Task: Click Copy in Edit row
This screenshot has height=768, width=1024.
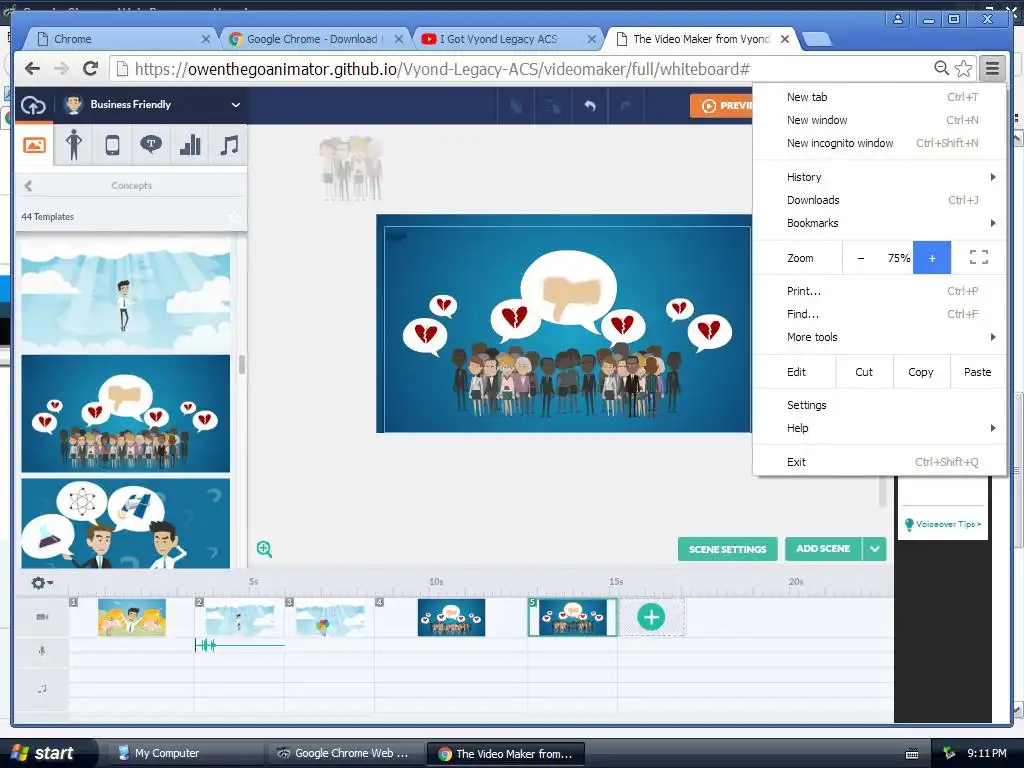Action: pos(921,372)
